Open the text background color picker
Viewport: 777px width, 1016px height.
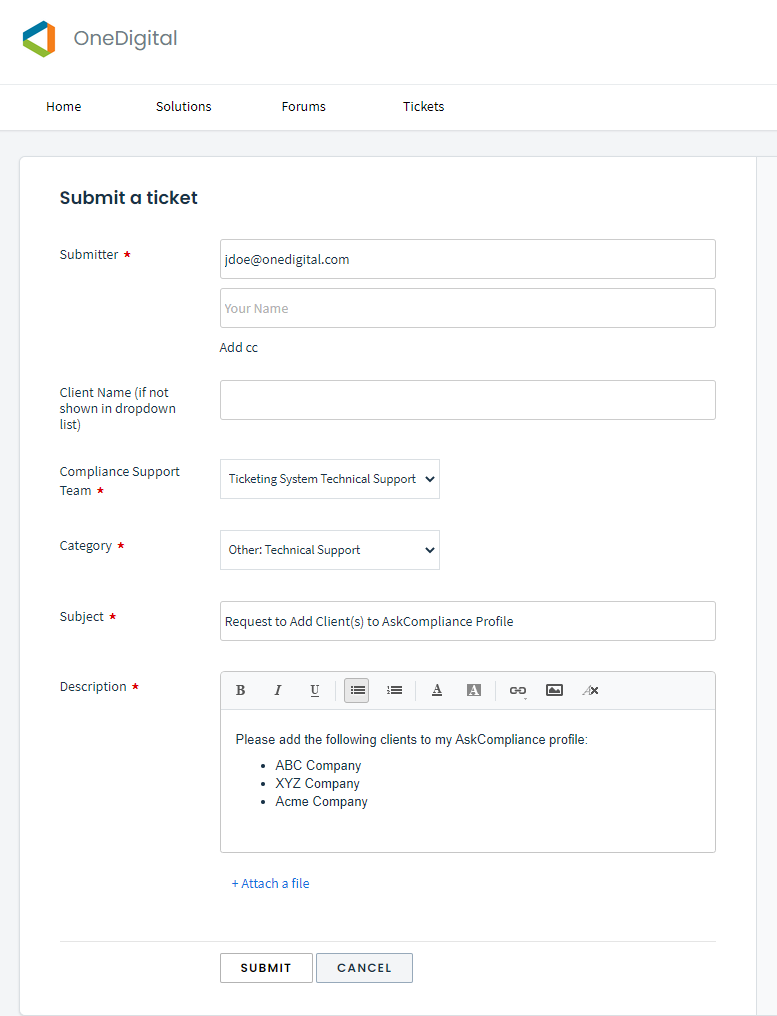click(x=474, y=690)
